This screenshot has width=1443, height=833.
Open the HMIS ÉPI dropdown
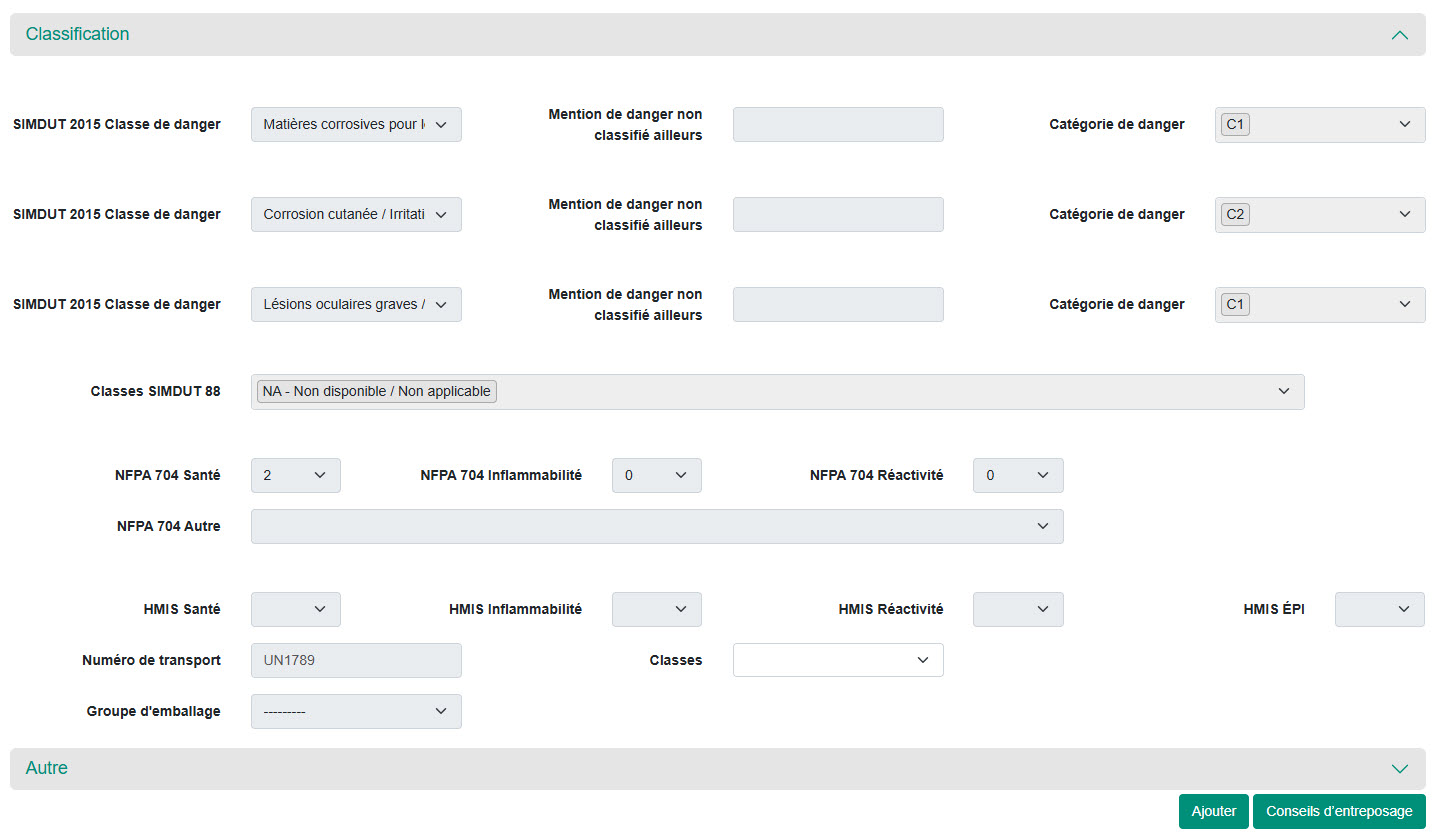pyautogui.click(x=1379, y=609)
